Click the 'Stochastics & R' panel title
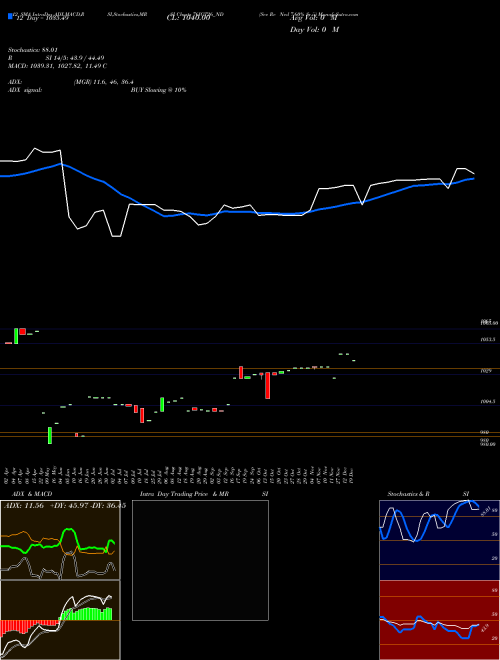Viewport: 500px width, 660px height. click(x=408, y=494)
